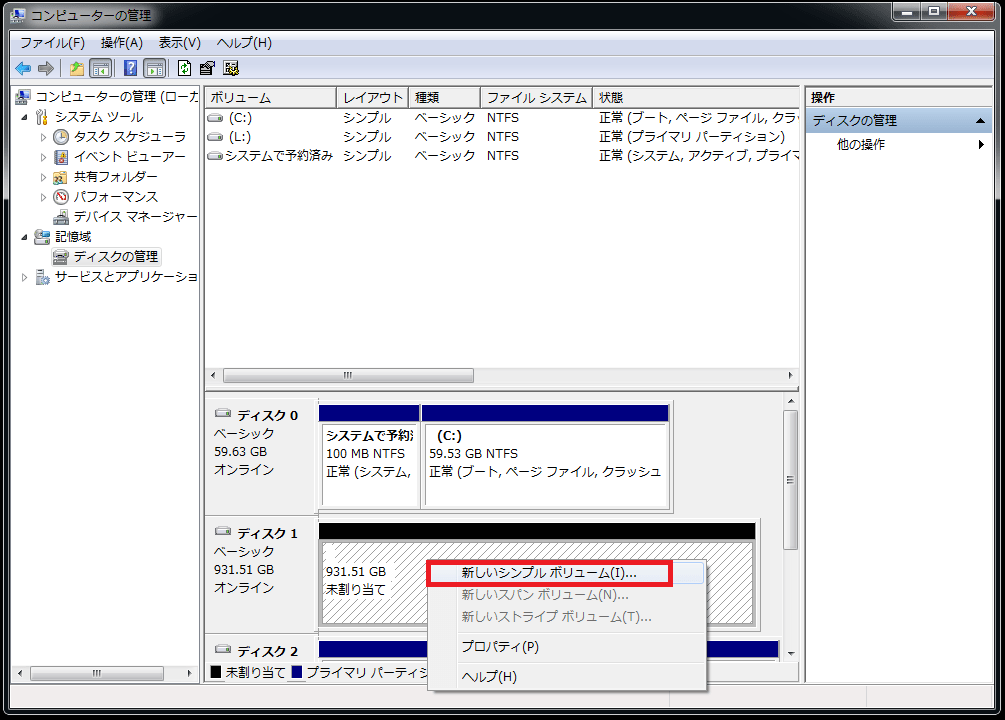Select the Shared Folders (共有フォルダー) node

coord(115,176)
